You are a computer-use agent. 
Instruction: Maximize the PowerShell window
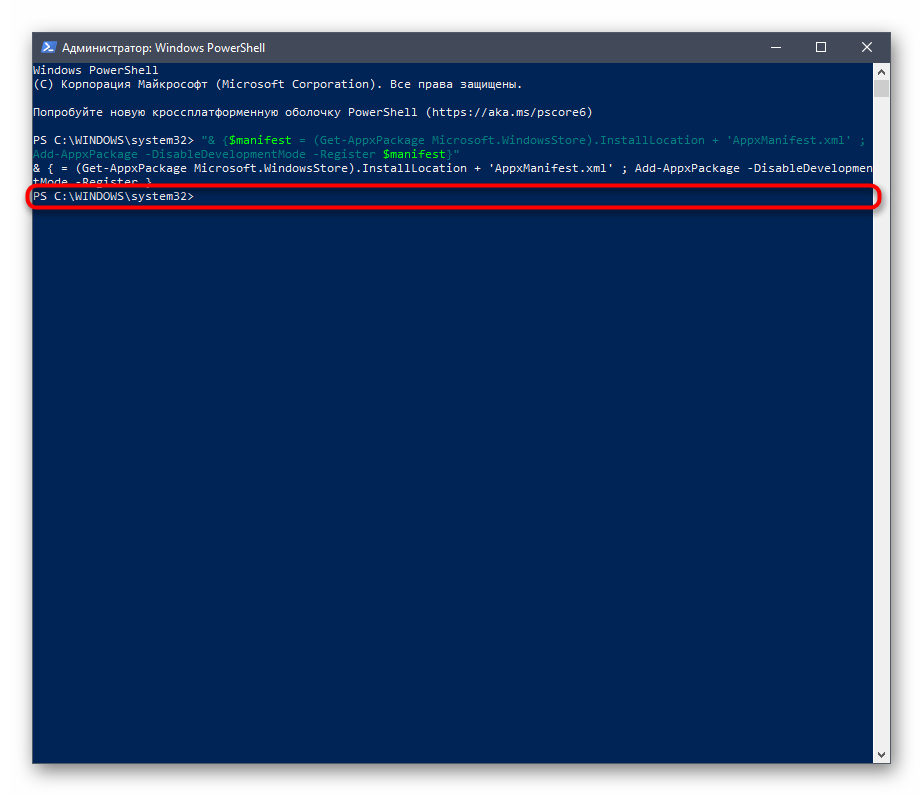[x=821, y=47]
